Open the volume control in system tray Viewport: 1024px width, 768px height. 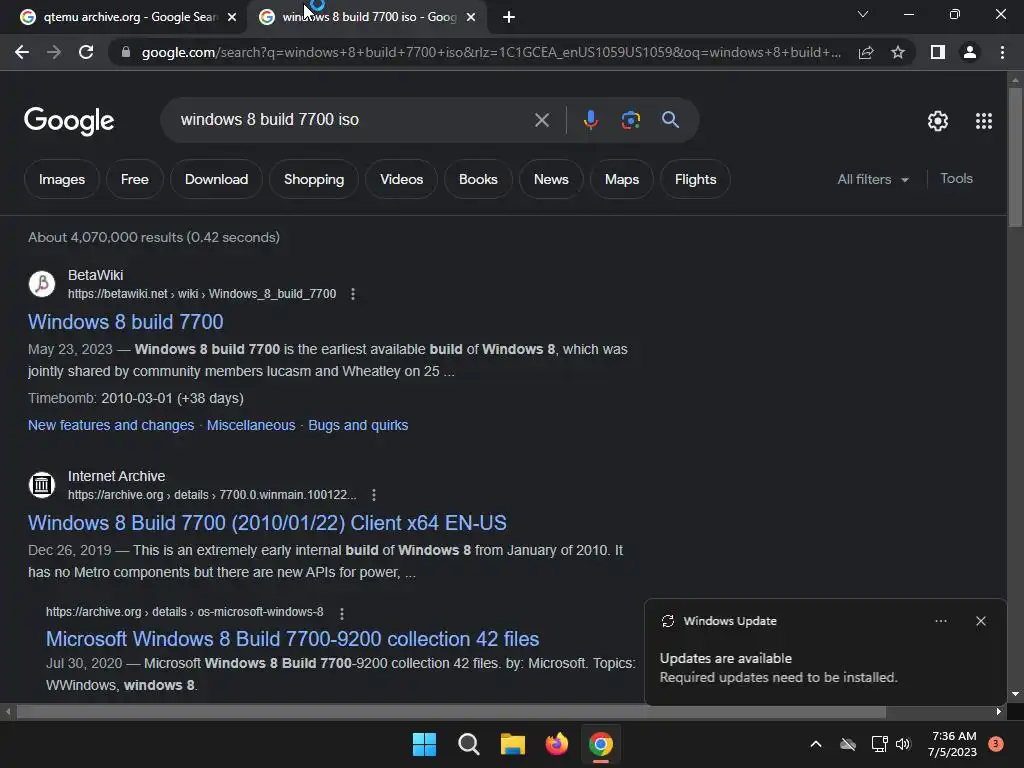903,744
